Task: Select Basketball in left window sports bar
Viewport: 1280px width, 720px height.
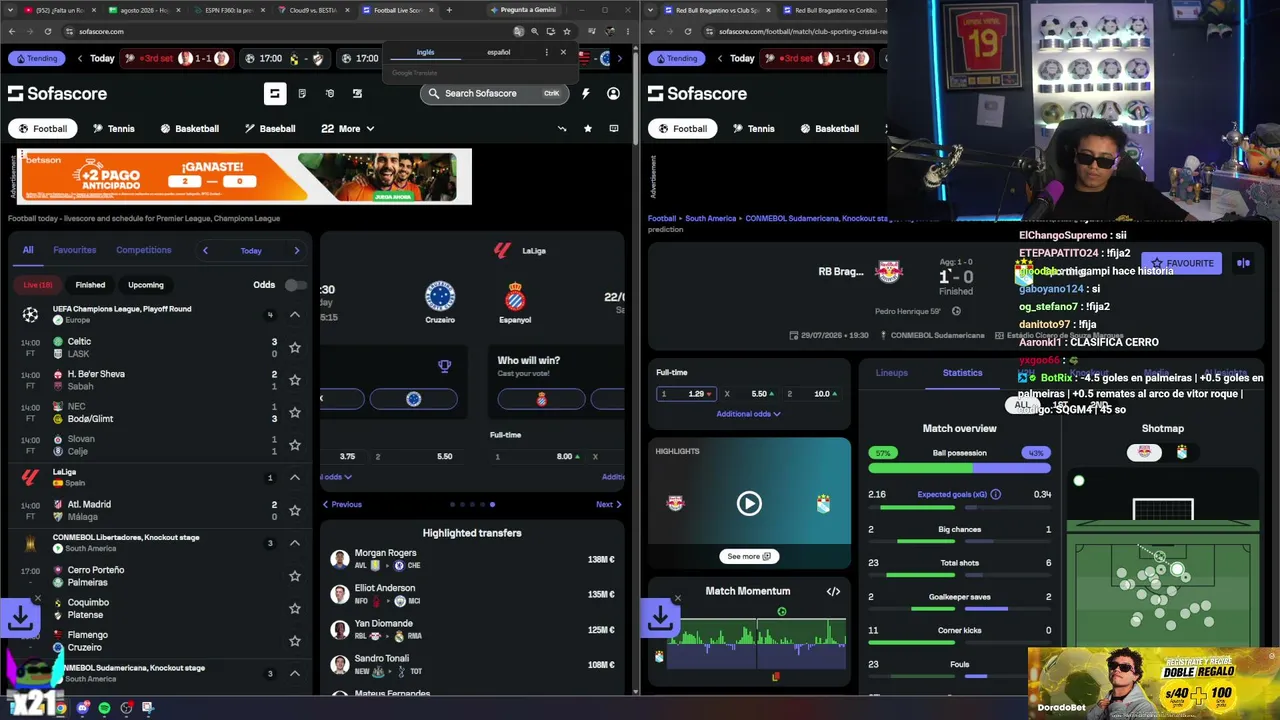Action: [x=188, y=128]
